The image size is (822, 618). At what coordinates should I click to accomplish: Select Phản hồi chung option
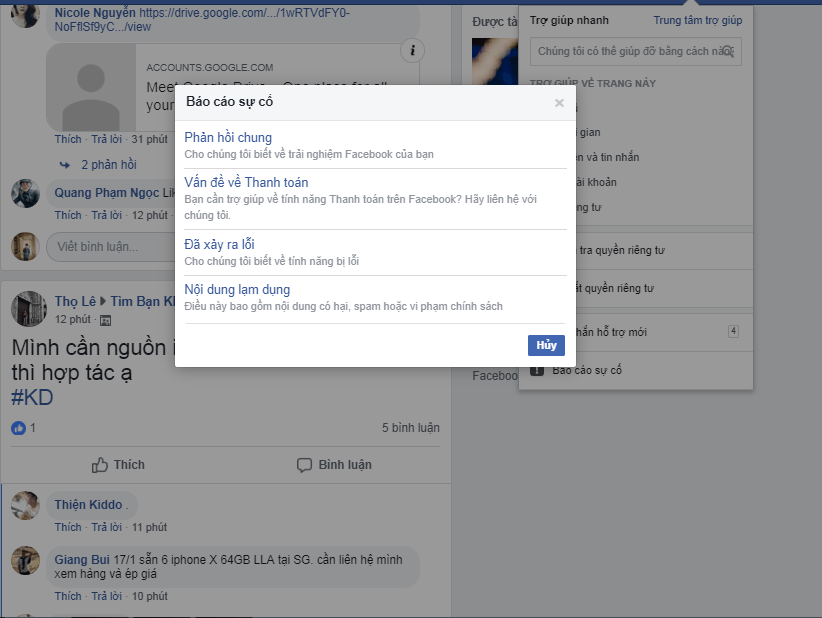click(x=228, y=138)
